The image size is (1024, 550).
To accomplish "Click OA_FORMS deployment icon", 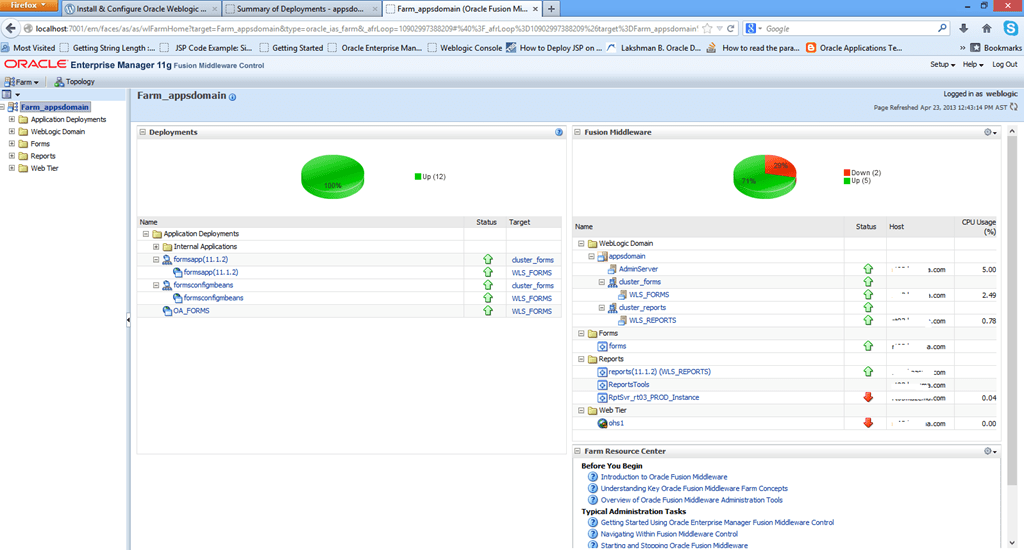I will click(167, 311).
